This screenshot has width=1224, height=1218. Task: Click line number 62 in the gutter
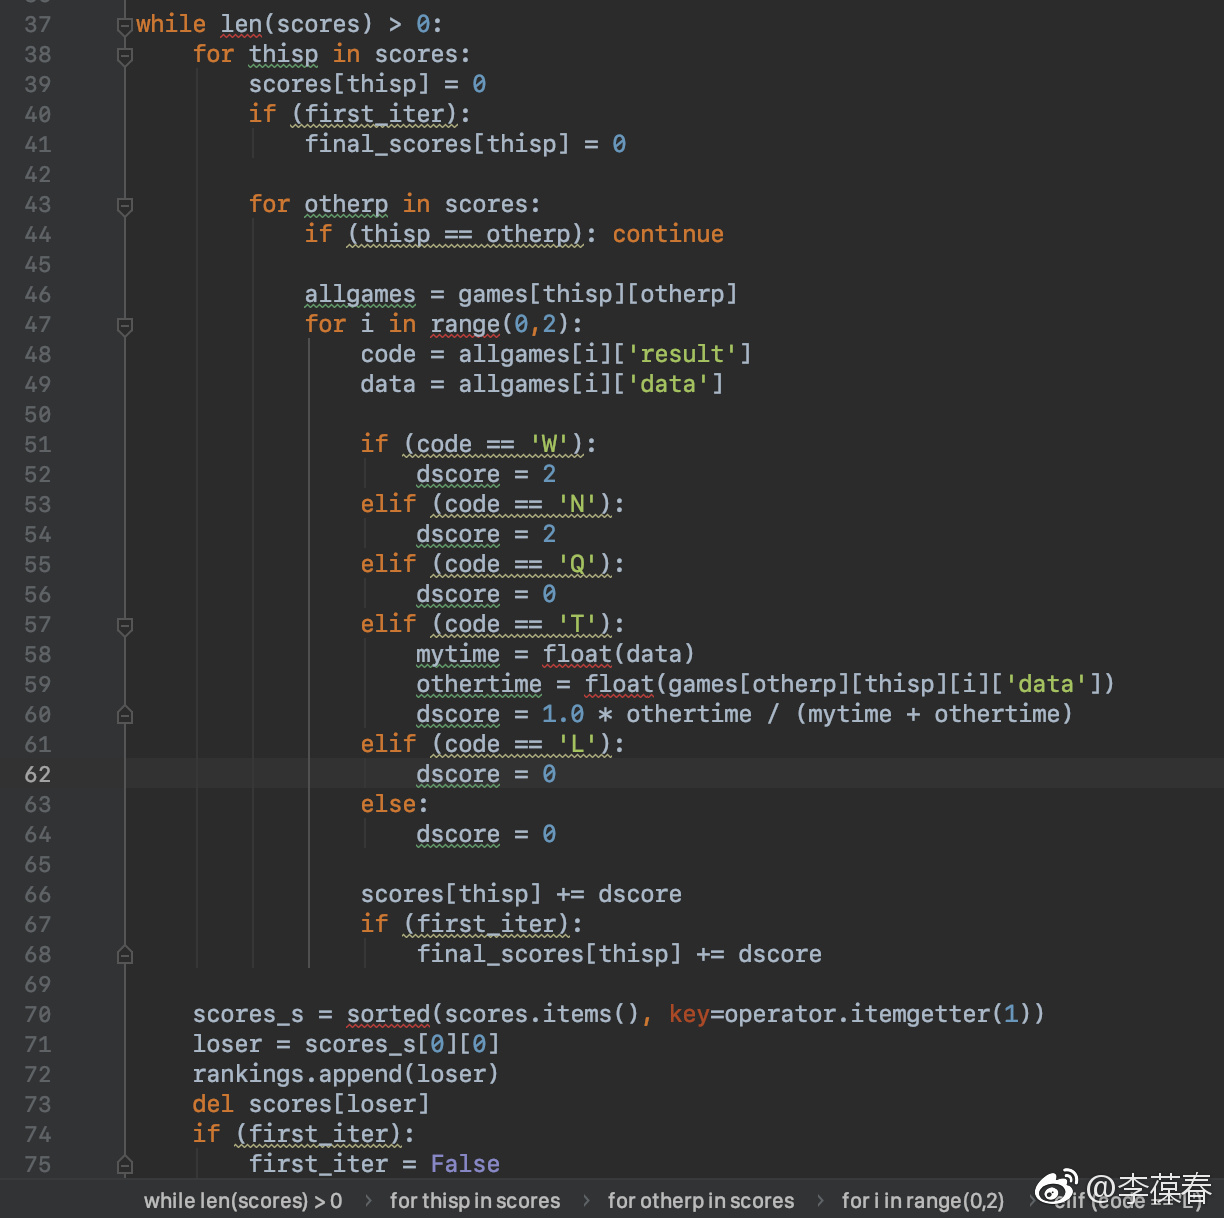(x=38, y=775)
